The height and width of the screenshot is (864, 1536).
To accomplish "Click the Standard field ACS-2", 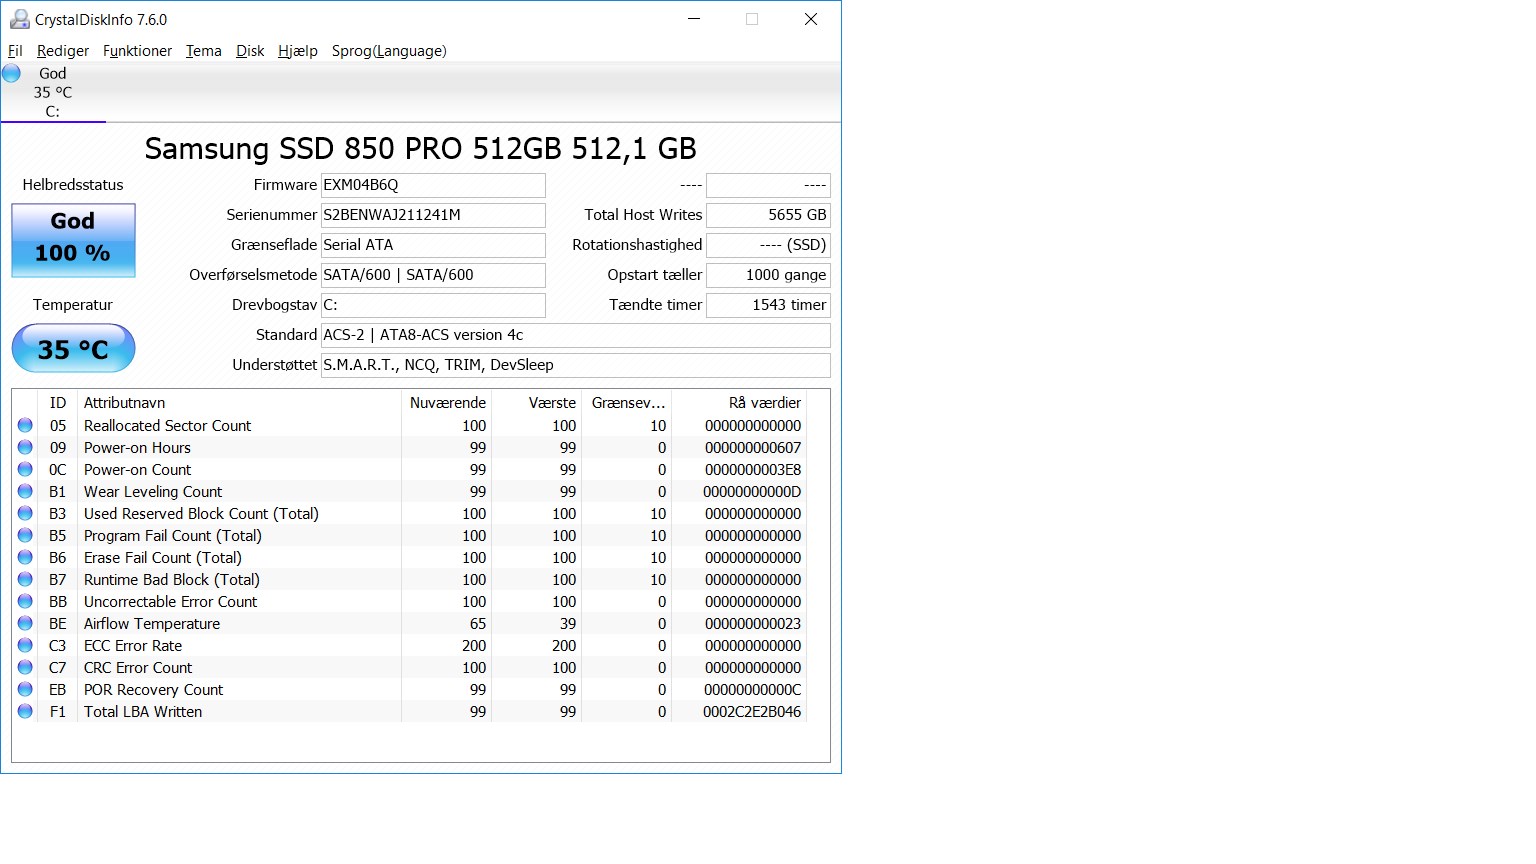I will pos(576,335).
